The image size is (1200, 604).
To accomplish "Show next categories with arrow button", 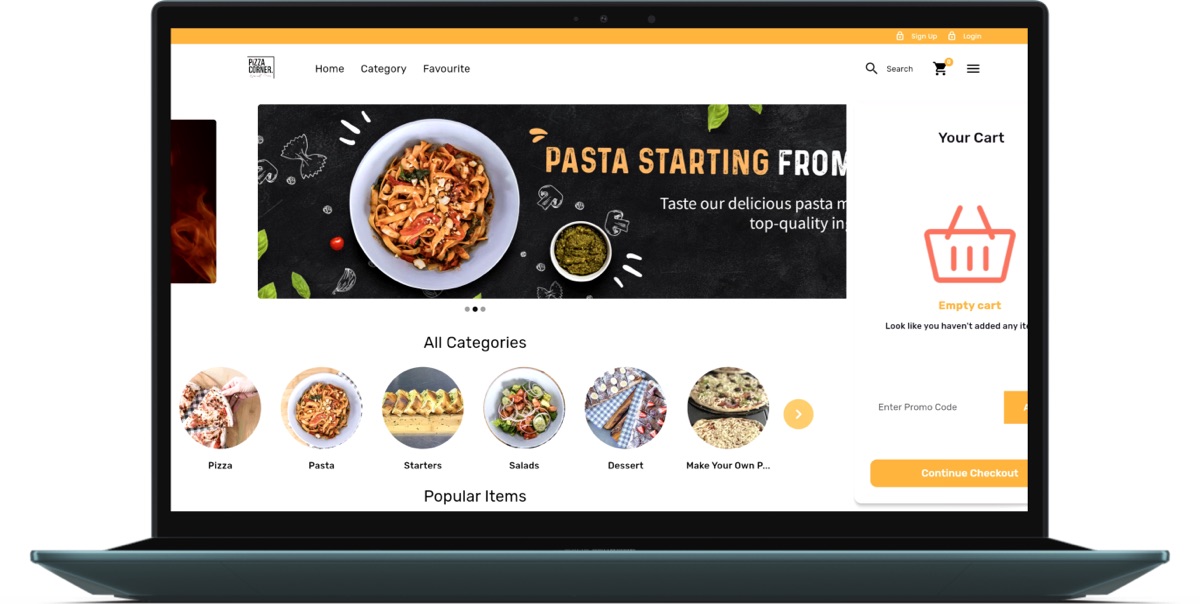I will tap(798, 414).
